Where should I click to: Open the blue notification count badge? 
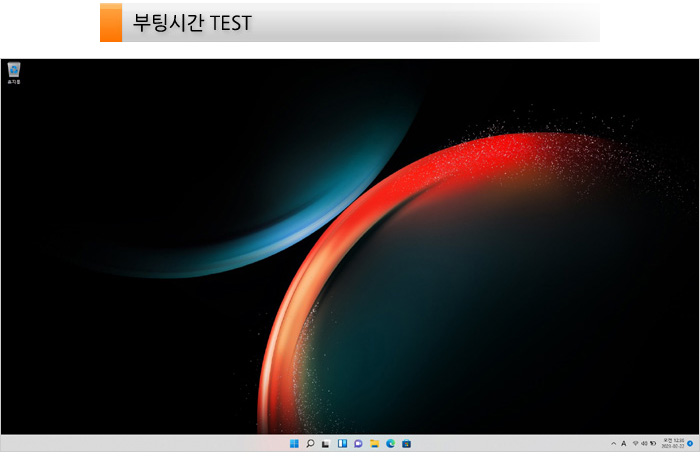point(690,443)
